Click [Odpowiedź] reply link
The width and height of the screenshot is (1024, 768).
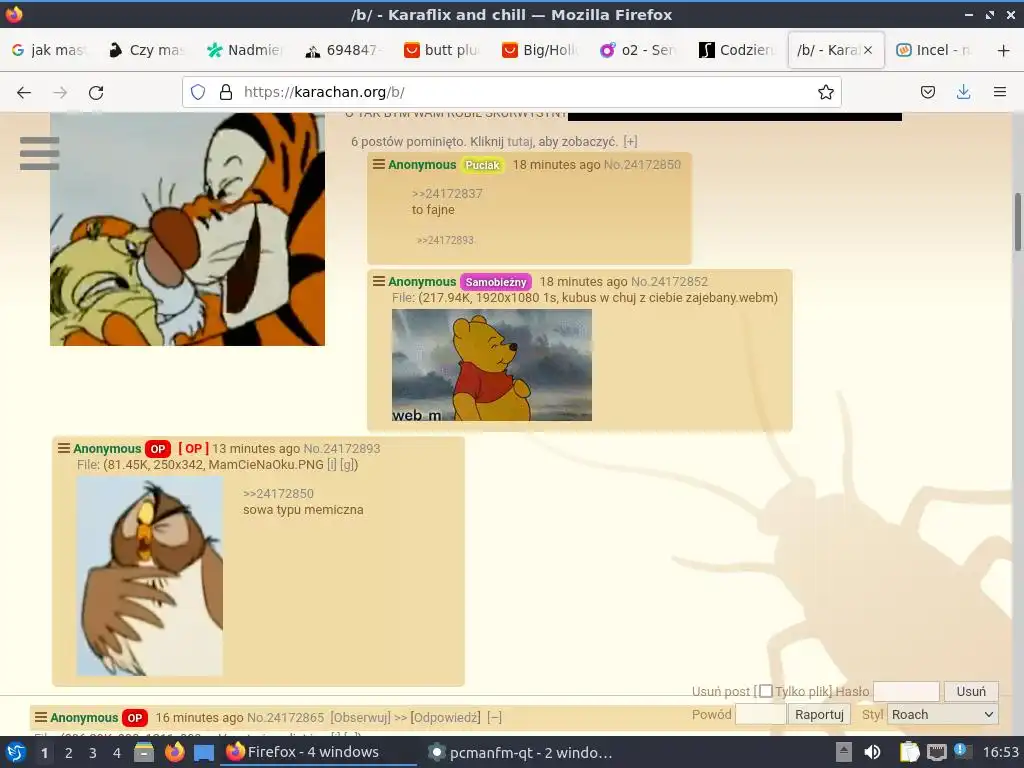pos(445,717)
